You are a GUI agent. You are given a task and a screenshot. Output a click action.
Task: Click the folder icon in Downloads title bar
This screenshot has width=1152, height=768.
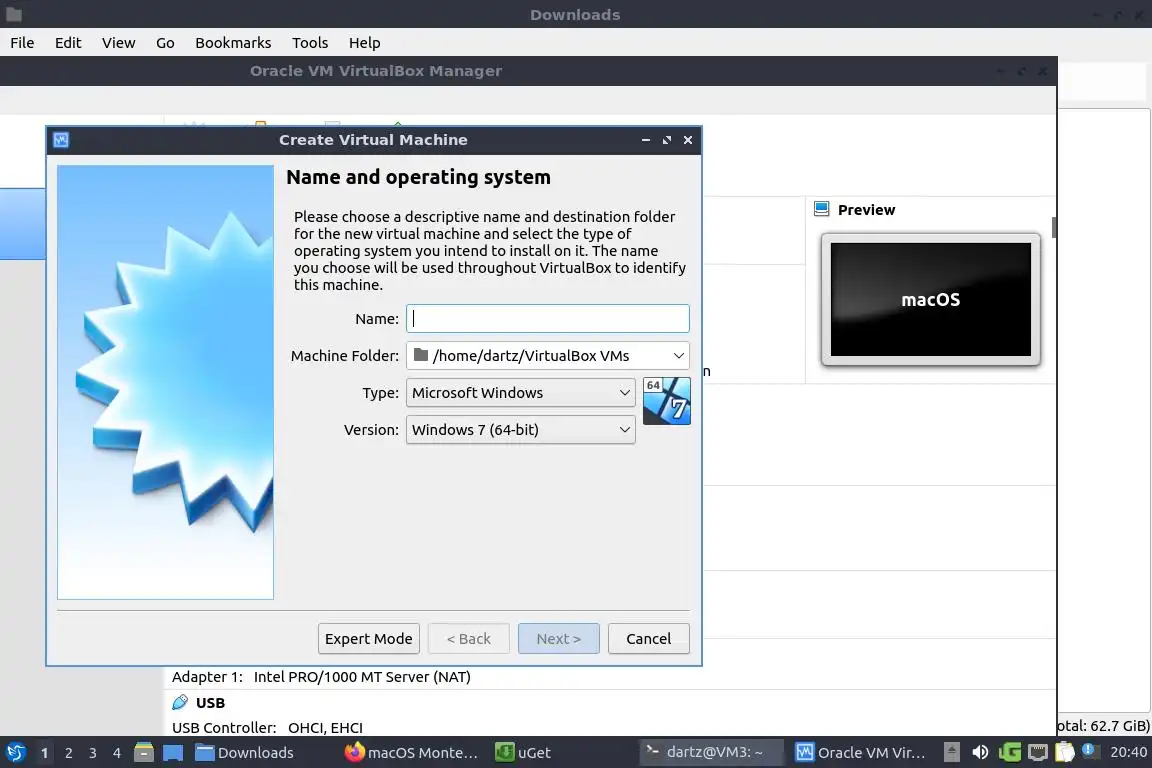[x=13, y=14]
